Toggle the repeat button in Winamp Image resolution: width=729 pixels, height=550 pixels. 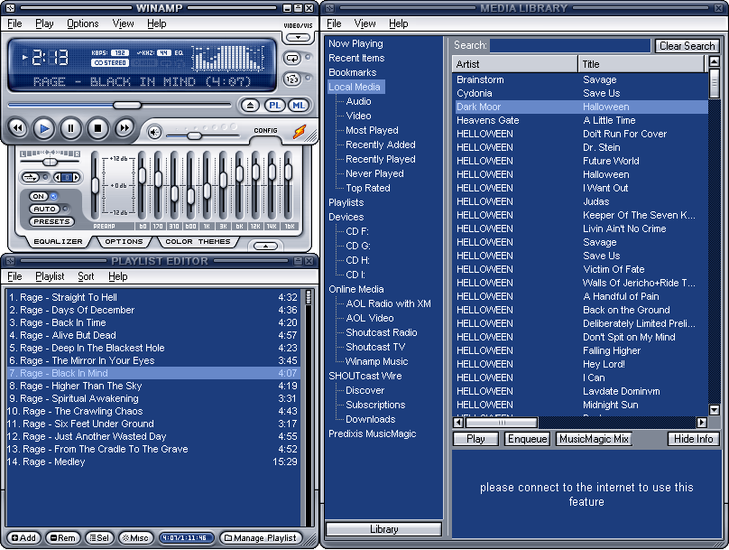292,58
